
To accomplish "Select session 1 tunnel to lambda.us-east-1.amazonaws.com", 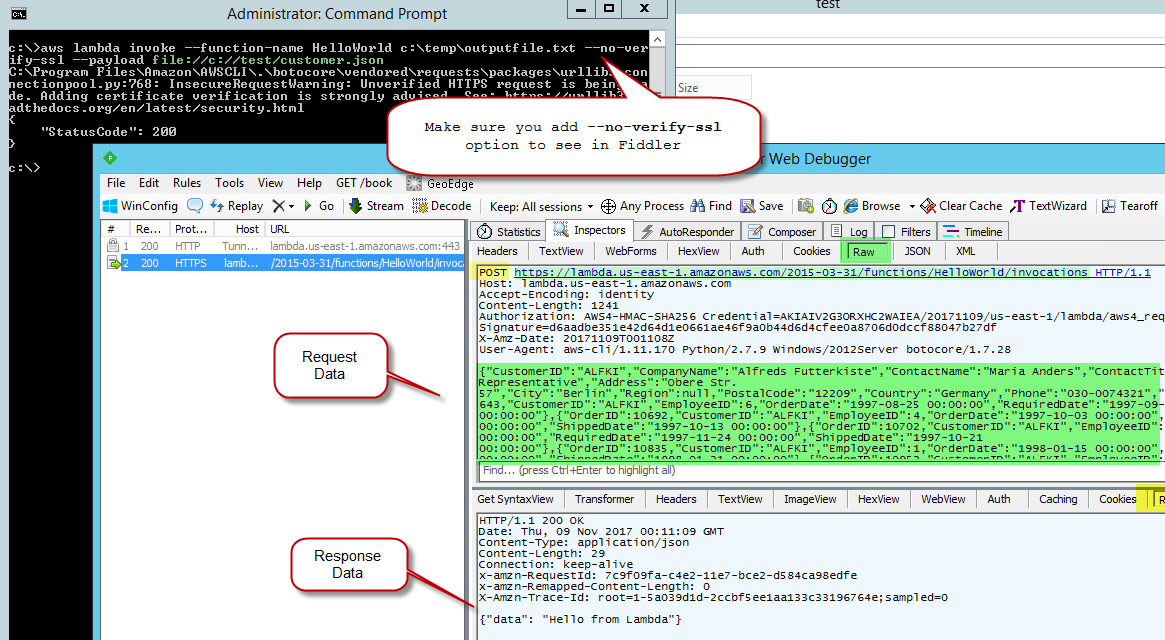I will (x=283, y=246).
